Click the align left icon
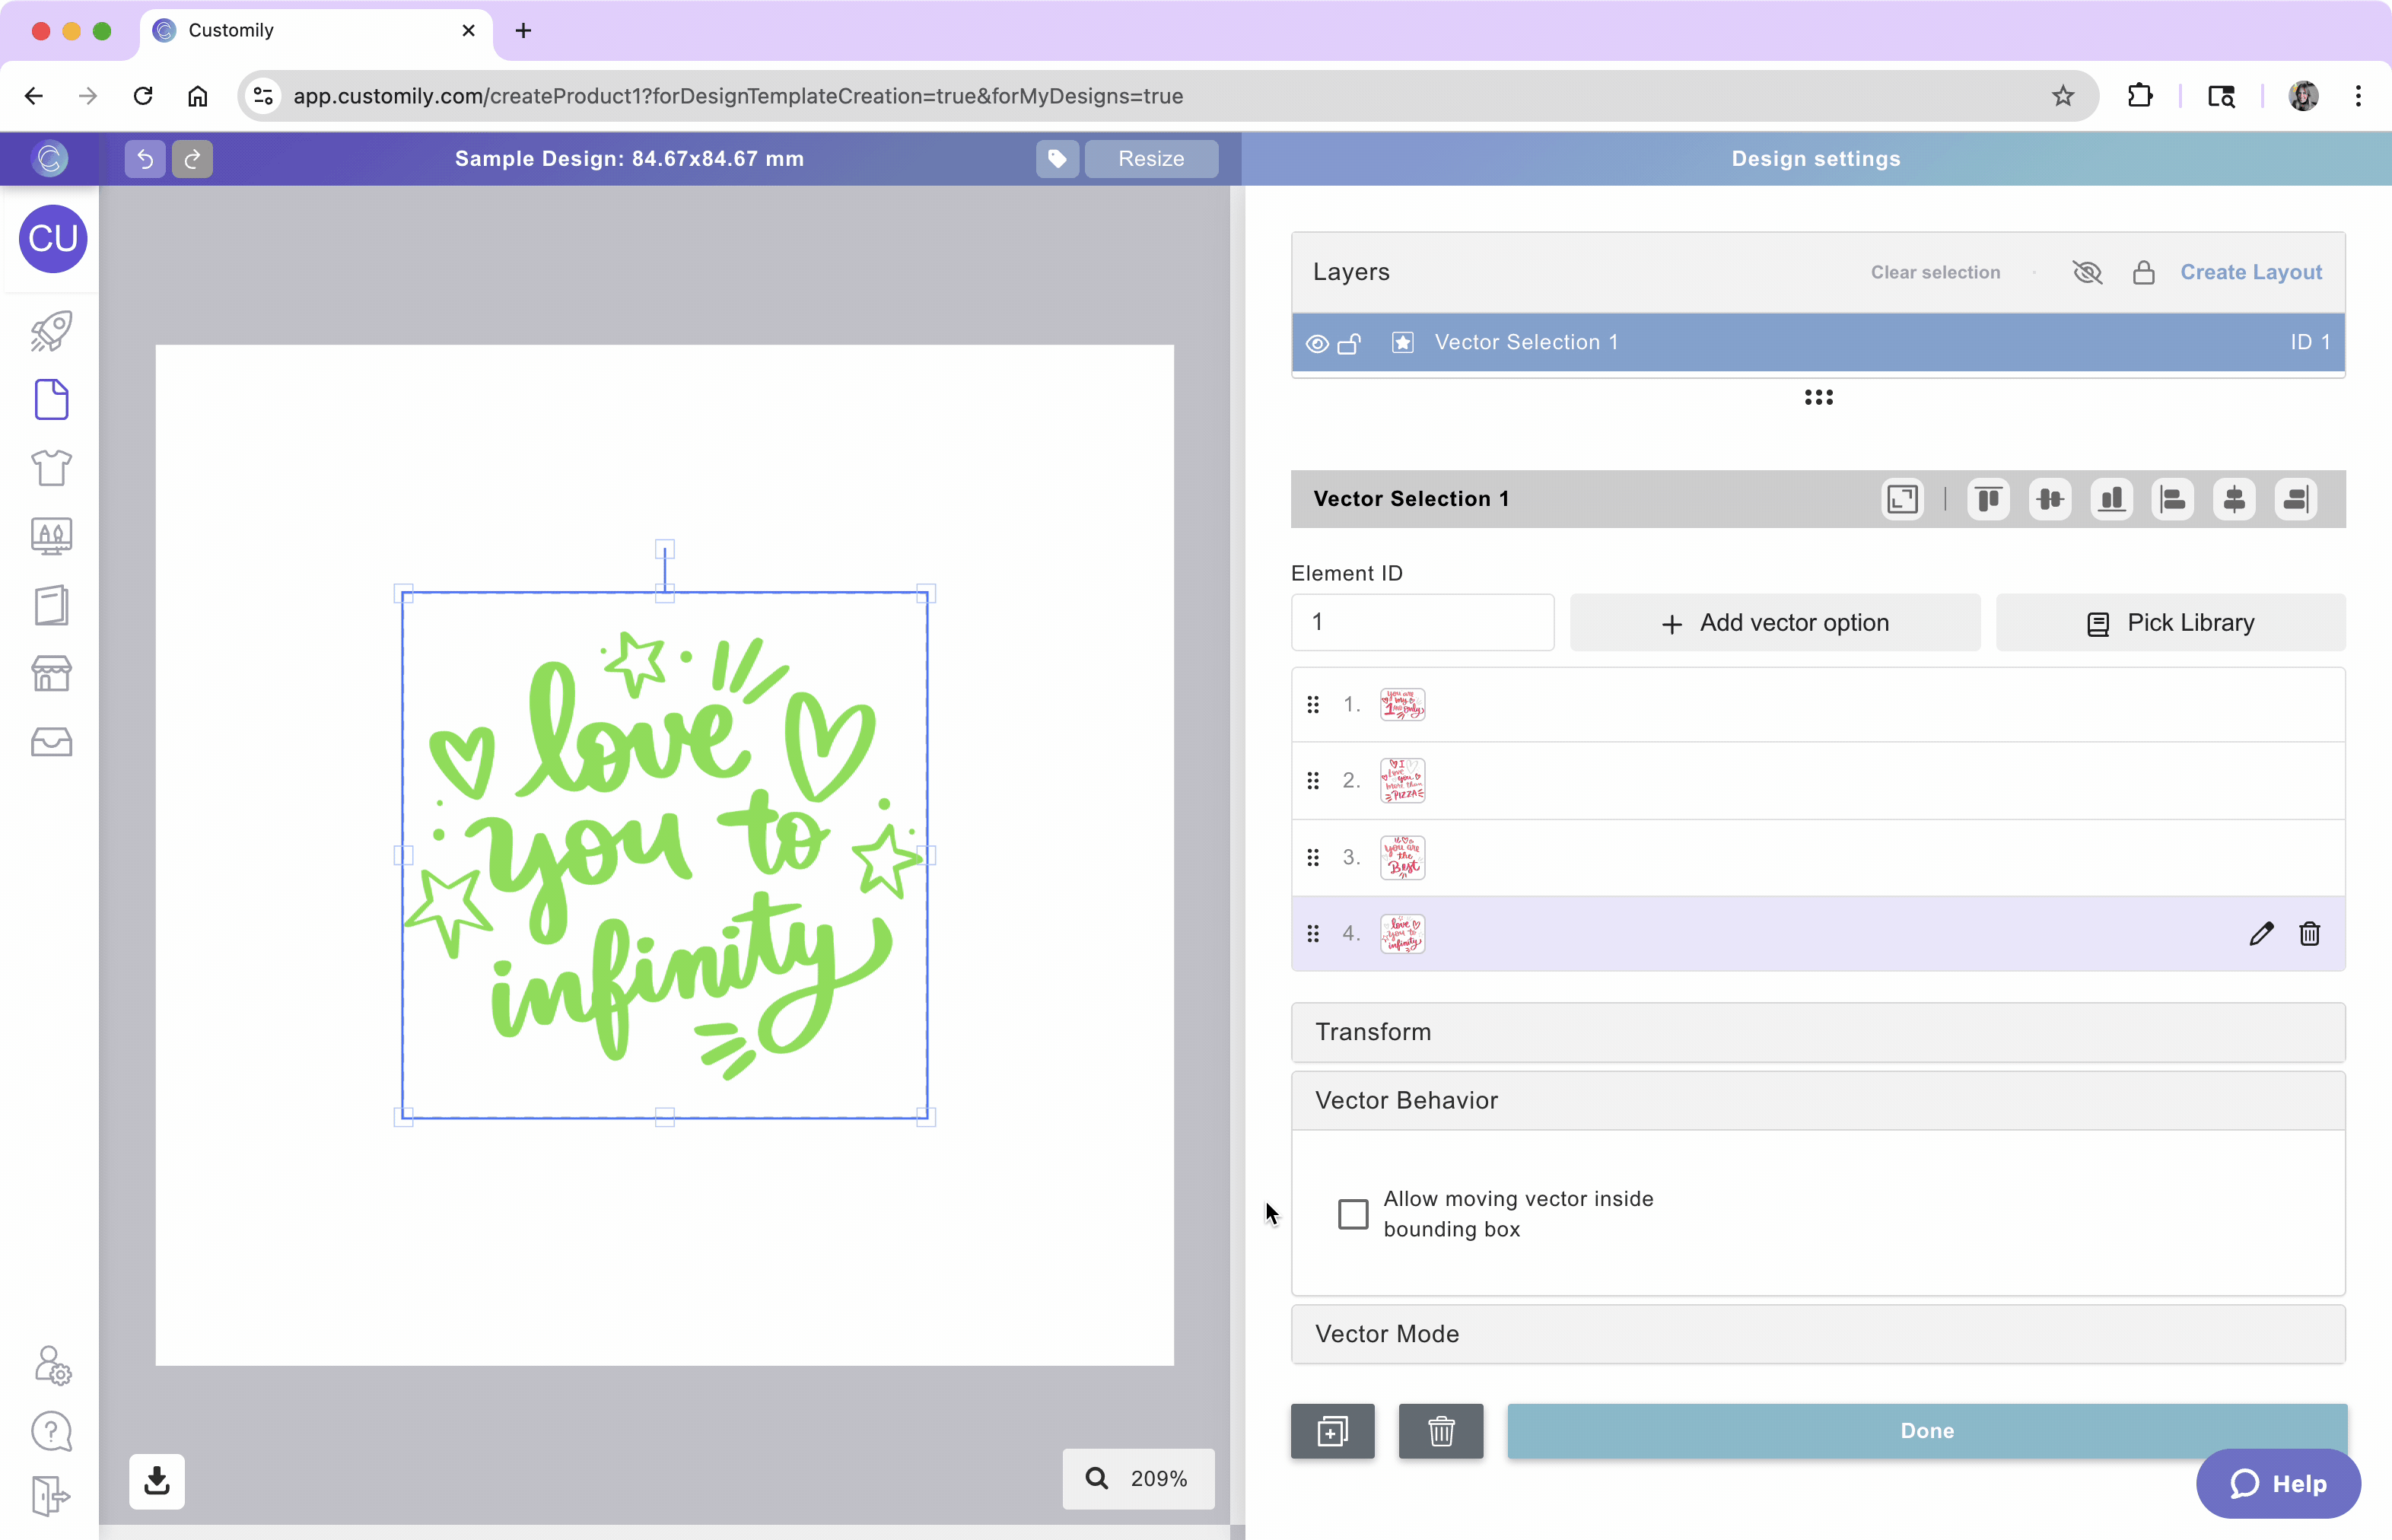The image size is (2392, 1540). tap(2172, 499)
